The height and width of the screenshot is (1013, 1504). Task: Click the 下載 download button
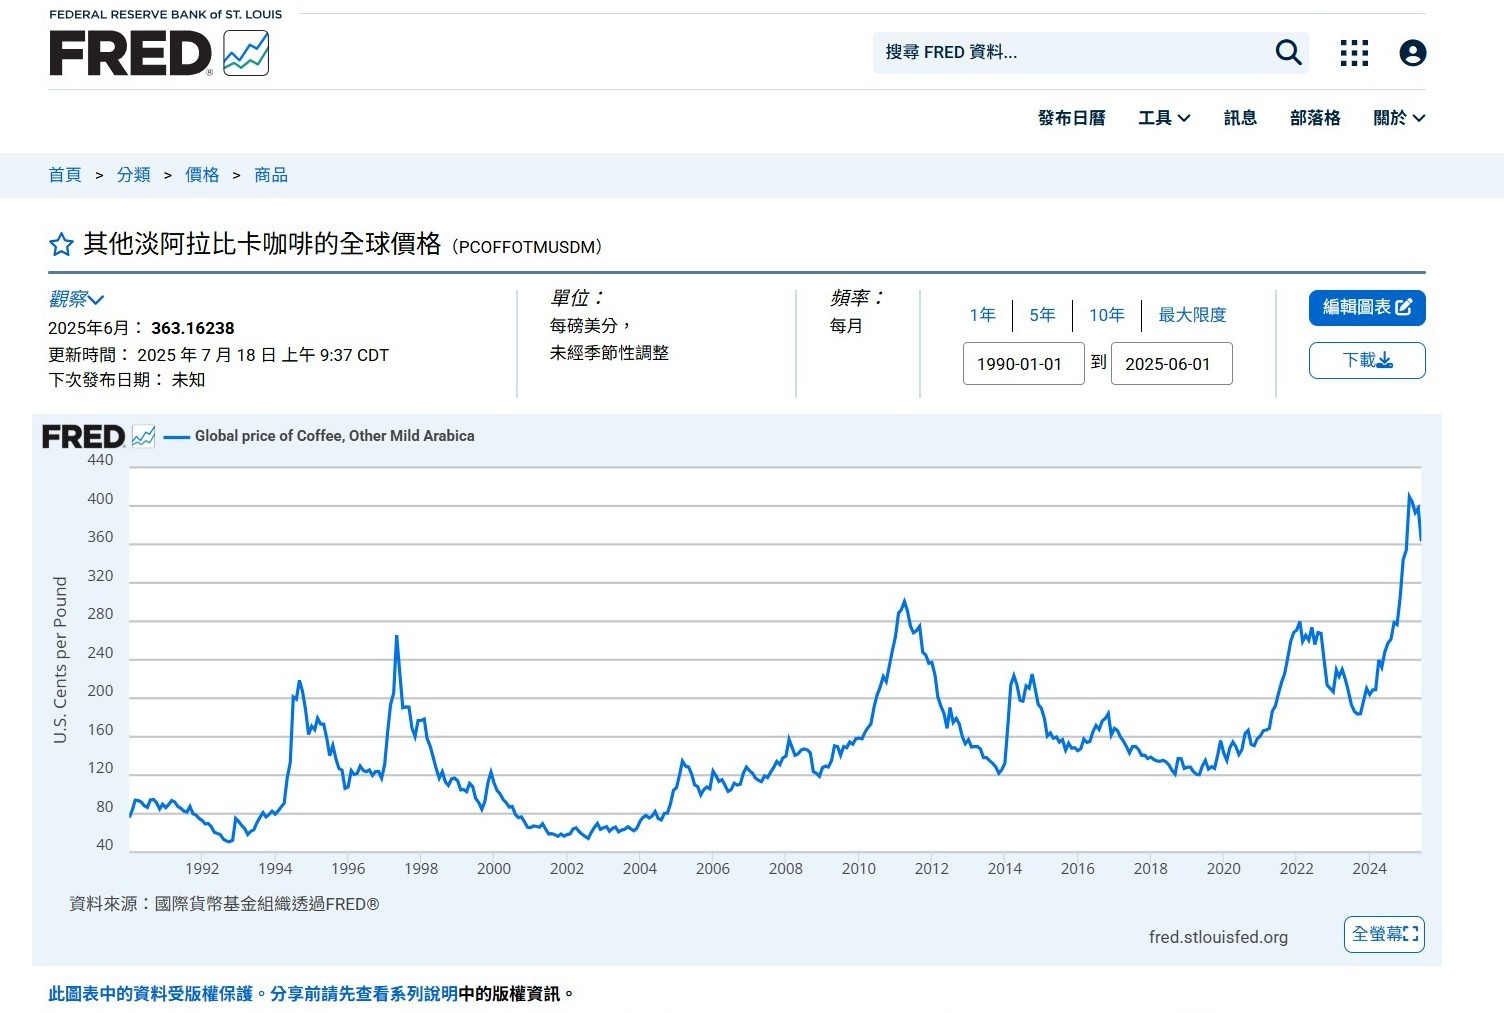pos(1366,360)
